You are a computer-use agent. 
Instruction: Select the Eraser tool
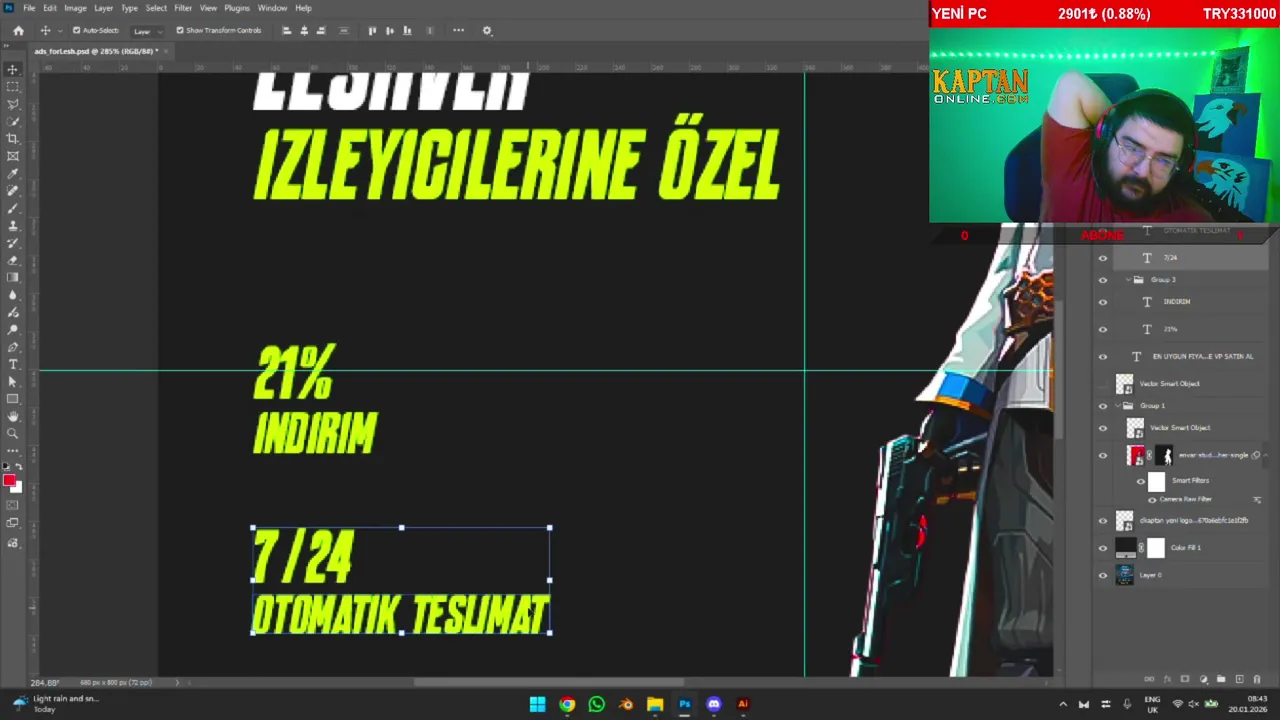click(13, 260)
